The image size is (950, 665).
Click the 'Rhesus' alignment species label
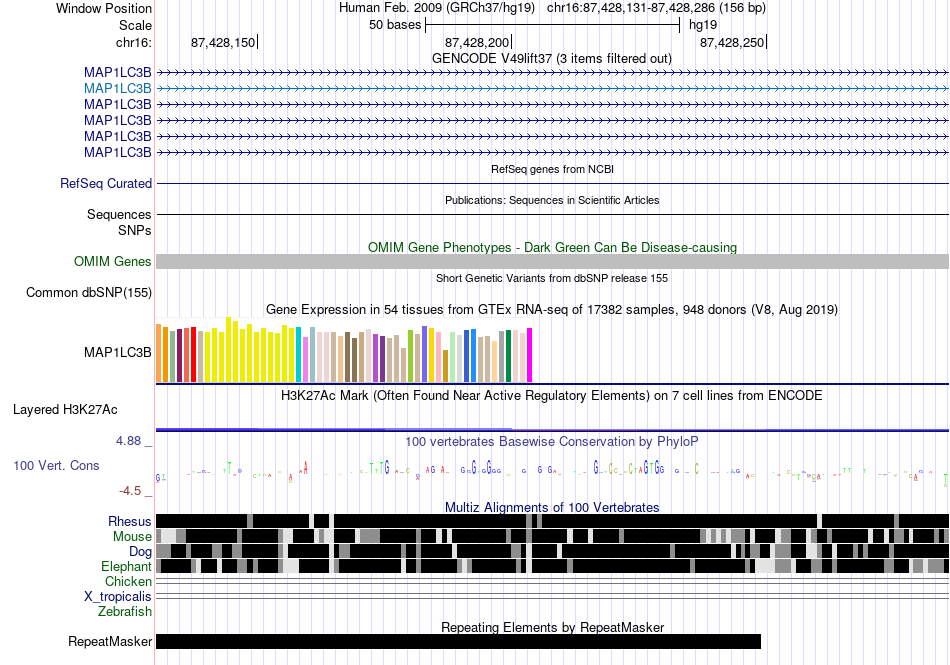(x=130, y=521)
